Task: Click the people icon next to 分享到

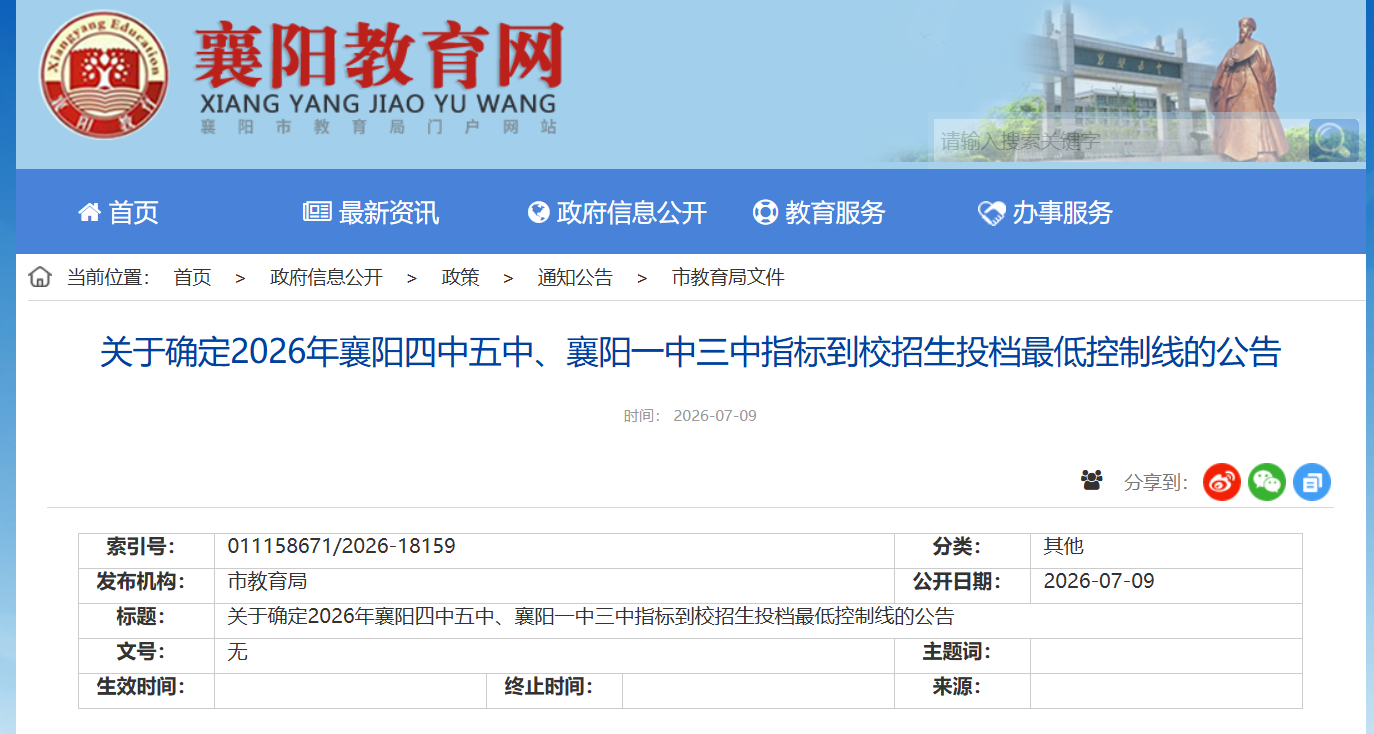Action: coord(1091,481)
